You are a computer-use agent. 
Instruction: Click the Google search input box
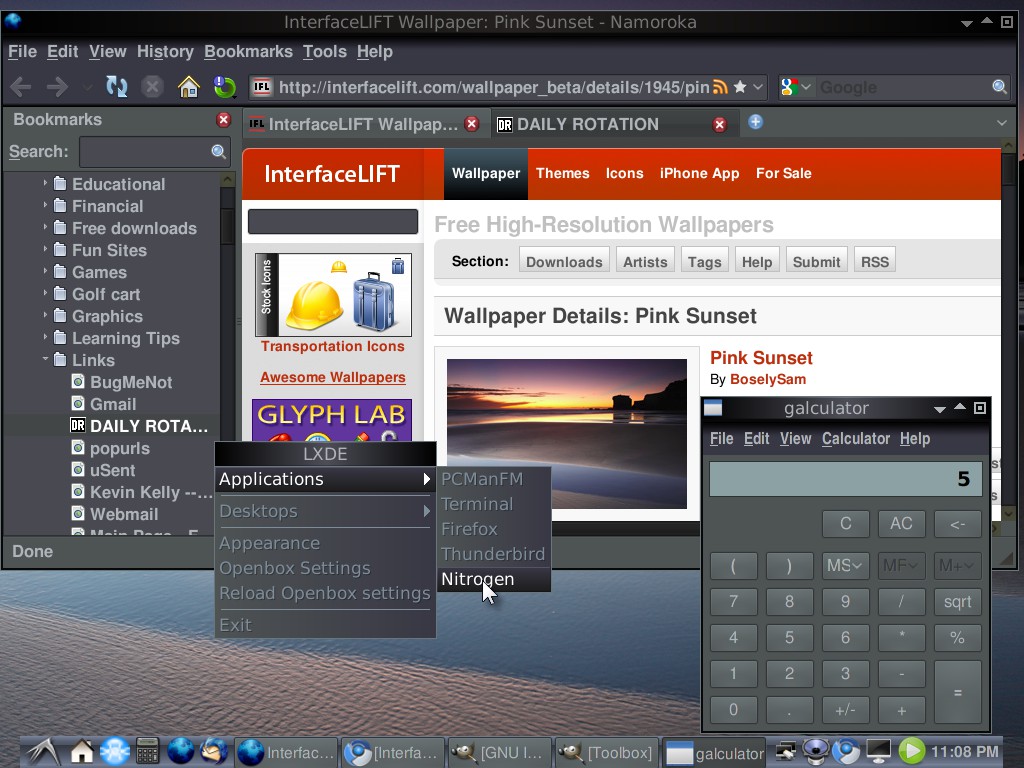click(904, 87)
